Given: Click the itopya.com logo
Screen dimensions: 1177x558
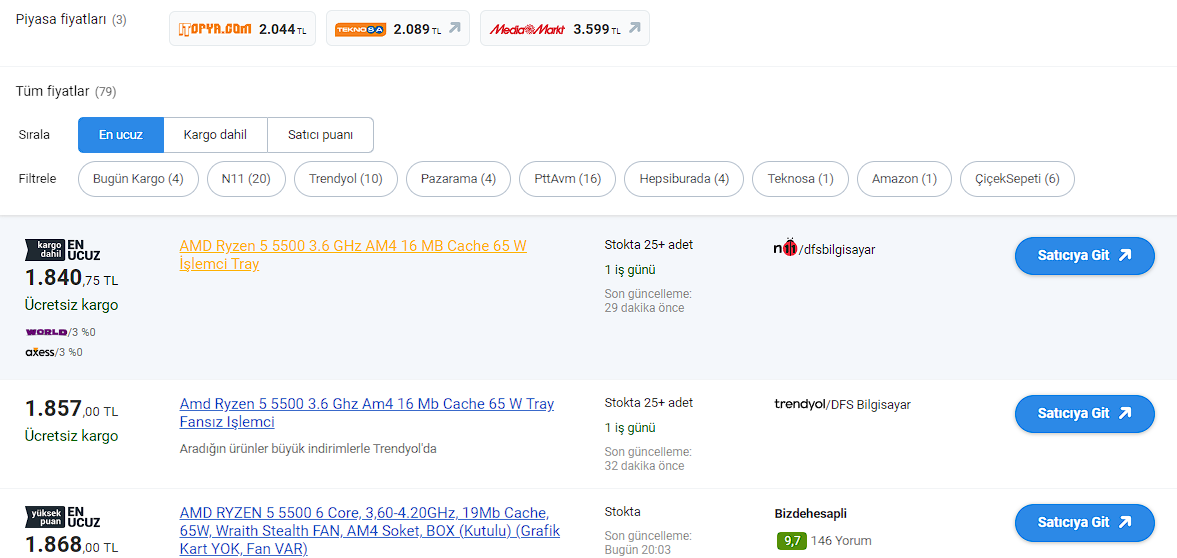Looking at the screenshot, I should click(215, 29).
